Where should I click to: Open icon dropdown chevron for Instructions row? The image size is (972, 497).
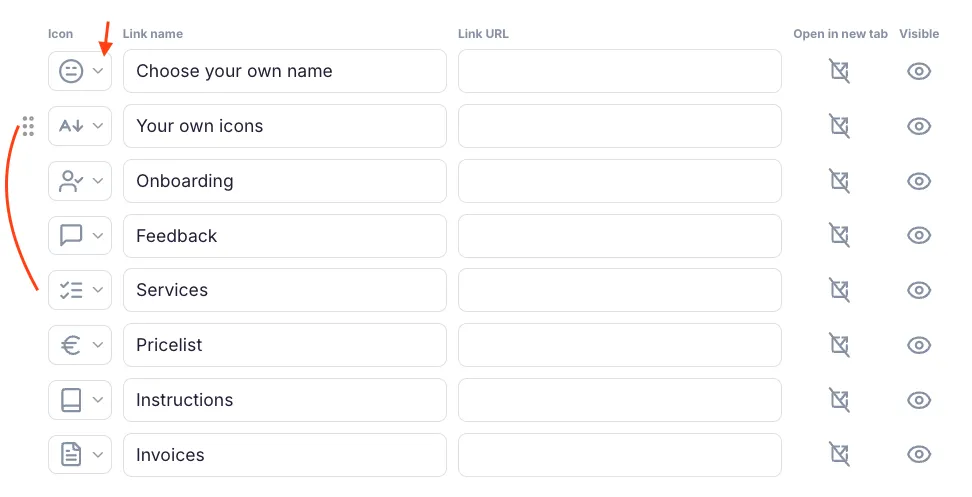pyautogui.click(x=98, y=400)
